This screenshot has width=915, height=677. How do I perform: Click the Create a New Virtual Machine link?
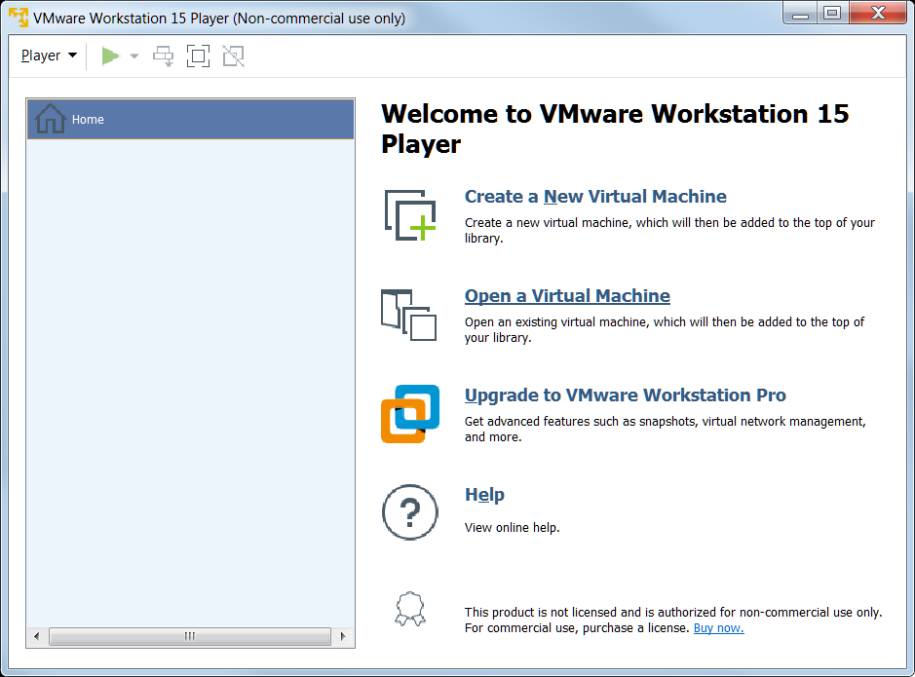click(595, 196)
